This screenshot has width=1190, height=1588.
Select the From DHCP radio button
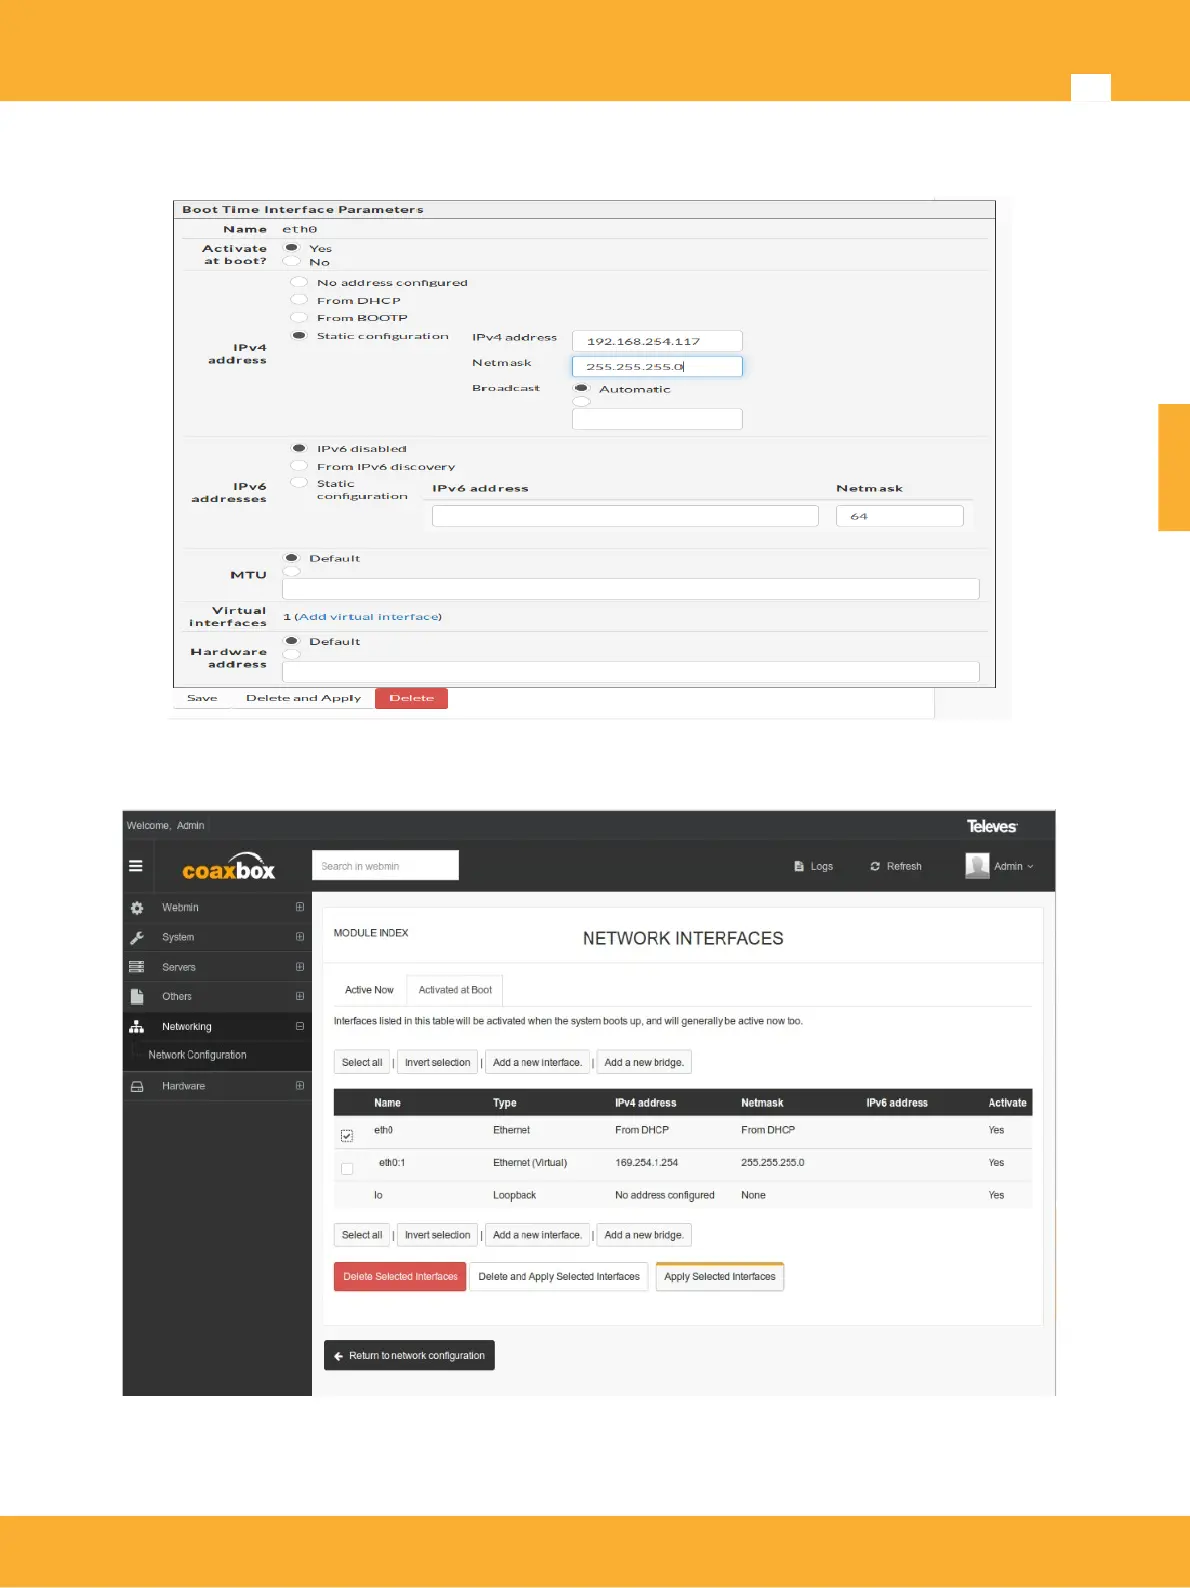(x=298, y=300)
